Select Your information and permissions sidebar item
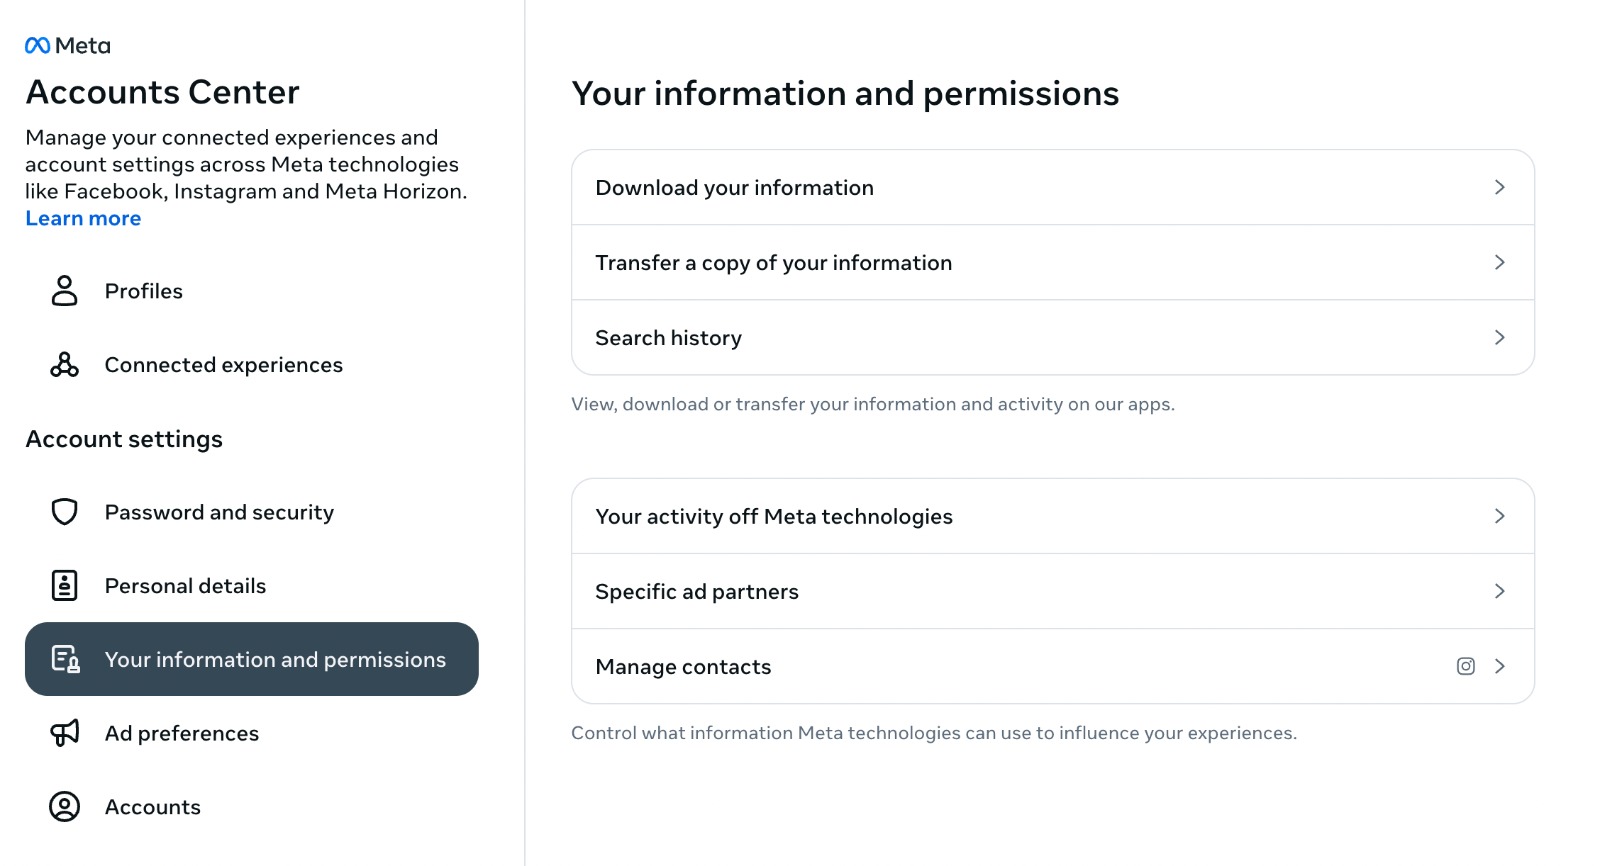Viewport: 1600px width, 866px height. pyautogui.click(x=252, y=659)
